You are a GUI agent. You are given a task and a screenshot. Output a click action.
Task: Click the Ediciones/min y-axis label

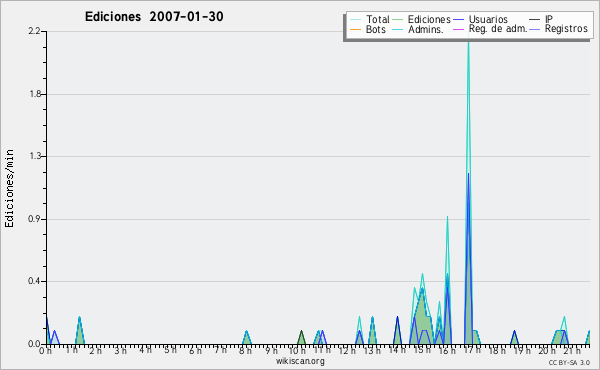click(x=9, y=189)
